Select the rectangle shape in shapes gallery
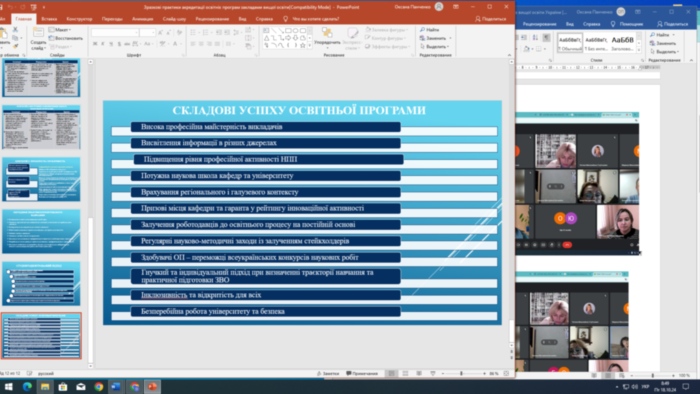The image size is (700, 394). coord(288,31)
